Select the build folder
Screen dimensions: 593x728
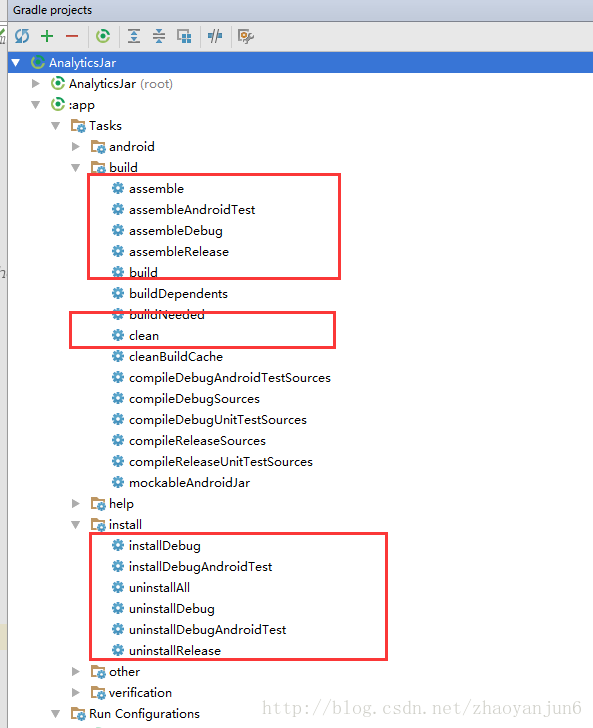pyautogui.click(x=123, y=168)
